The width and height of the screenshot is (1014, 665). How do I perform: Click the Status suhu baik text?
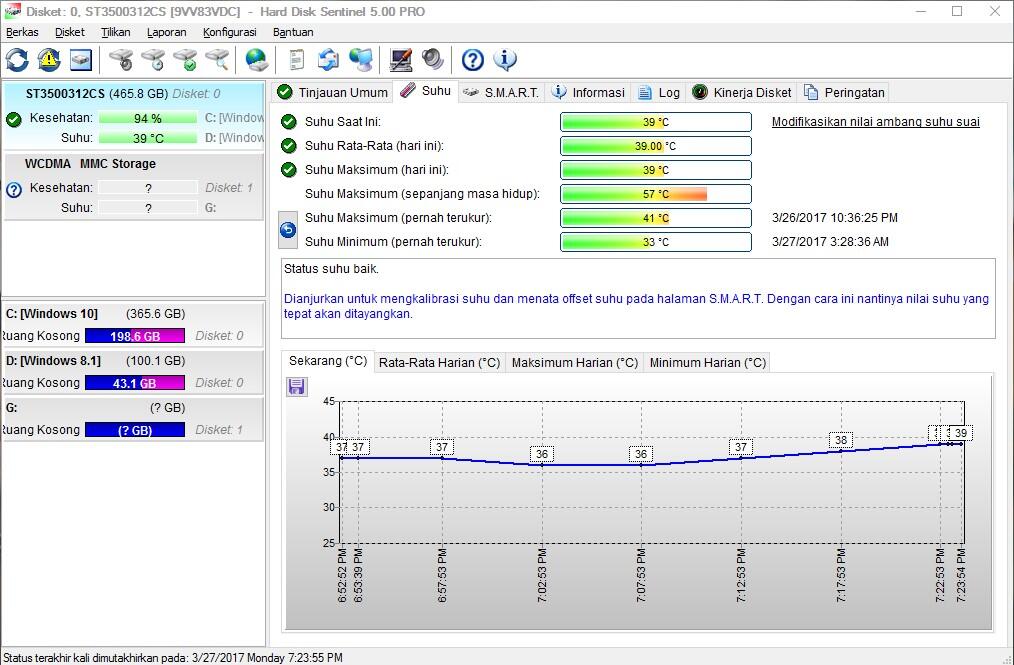331,268
